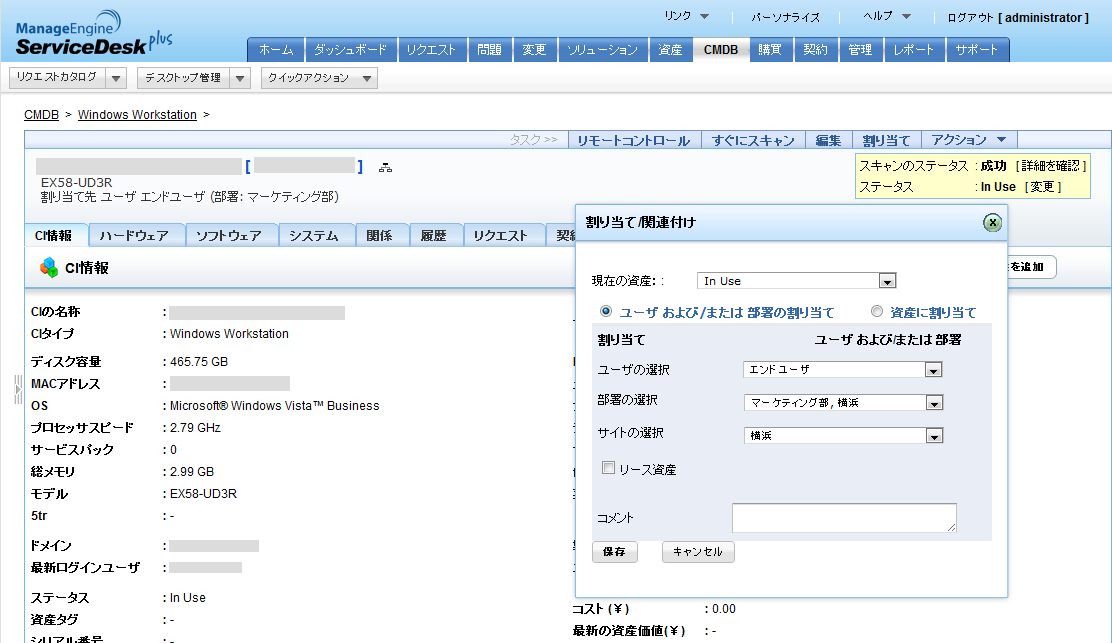The width and height of the screenshot is (1112, 643).
Task: Click the キャンセル button
Action: [x=698, y=552]
